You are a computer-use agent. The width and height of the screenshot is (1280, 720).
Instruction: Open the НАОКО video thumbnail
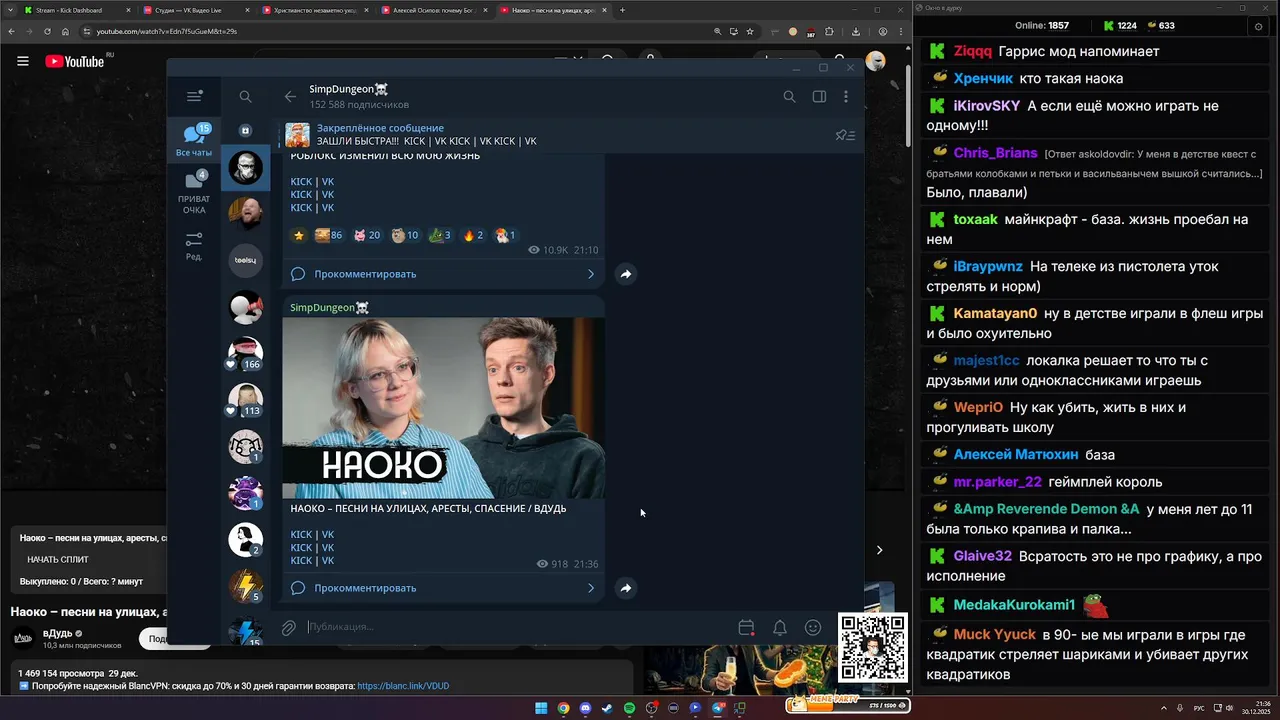coord(443,408)
